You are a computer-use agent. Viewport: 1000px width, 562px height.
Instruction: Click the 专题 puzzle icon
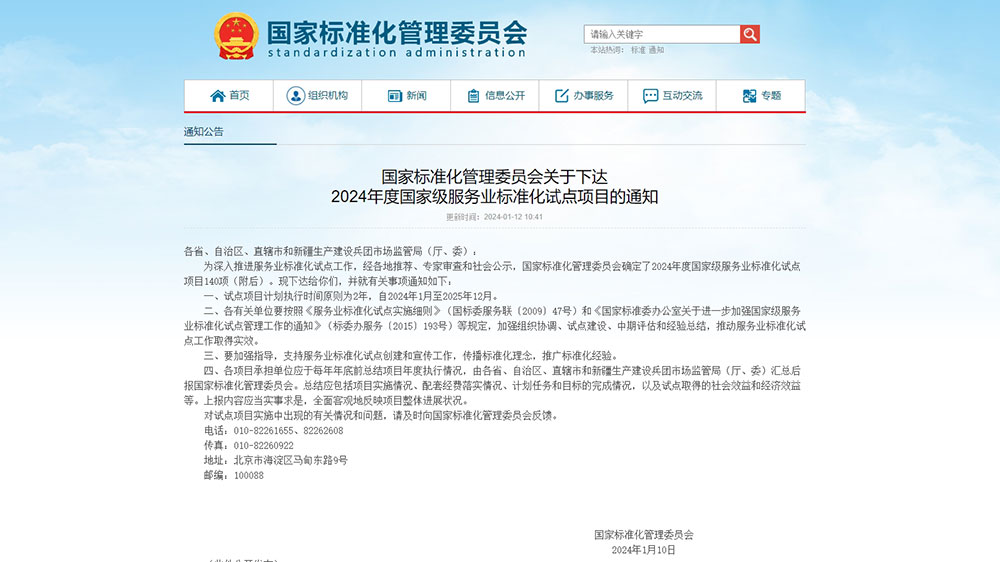tap(749, 96)
